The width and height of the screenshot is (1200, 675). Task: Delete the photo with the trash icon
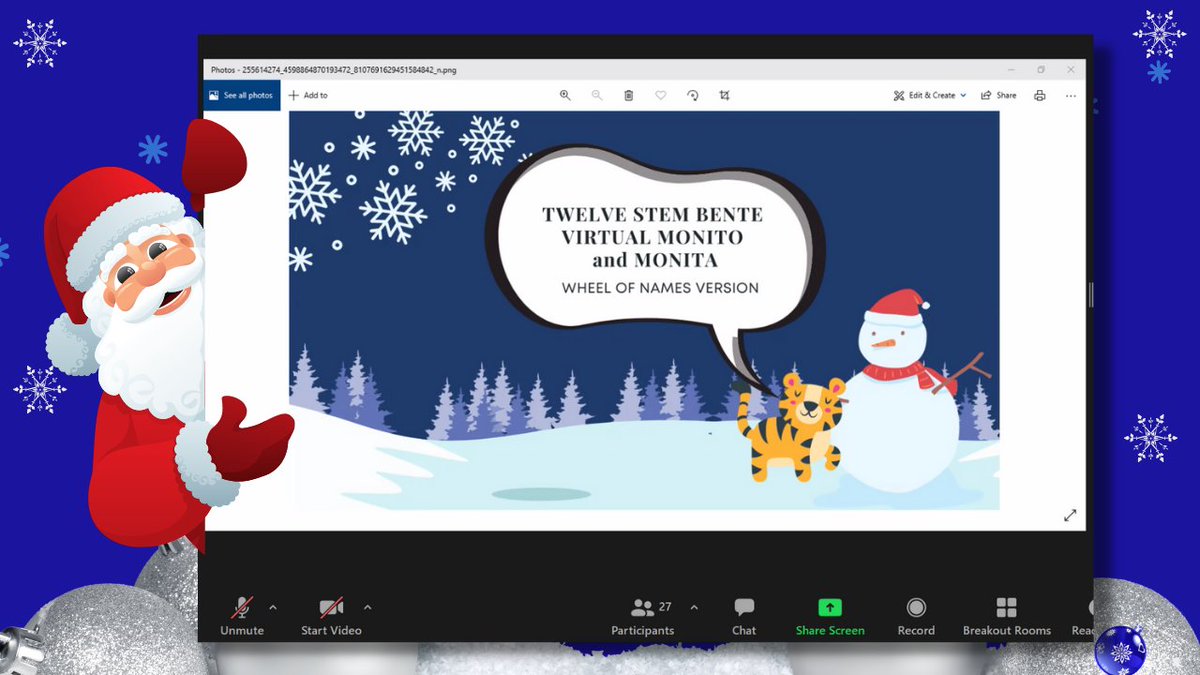[628, 95]
